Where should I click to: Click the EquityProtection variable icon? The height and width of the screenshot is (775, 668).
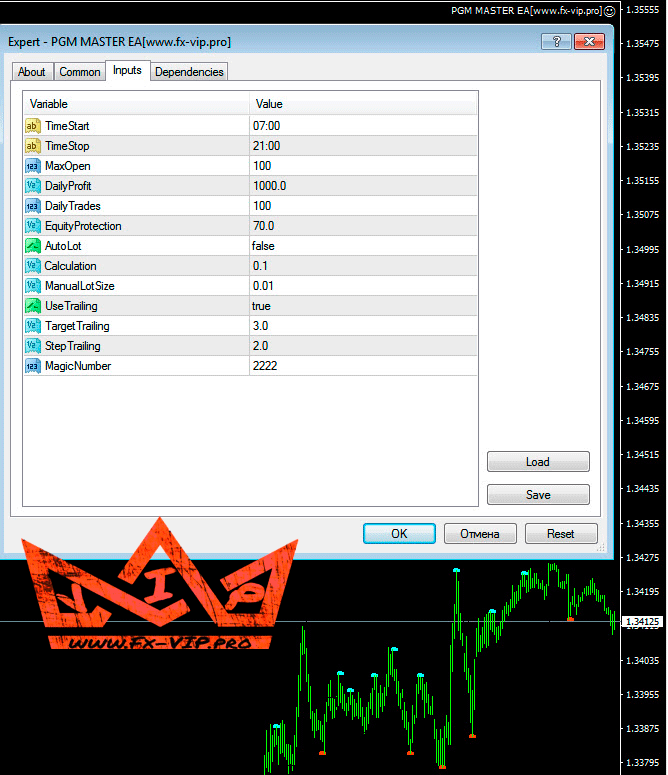[32, 226]
